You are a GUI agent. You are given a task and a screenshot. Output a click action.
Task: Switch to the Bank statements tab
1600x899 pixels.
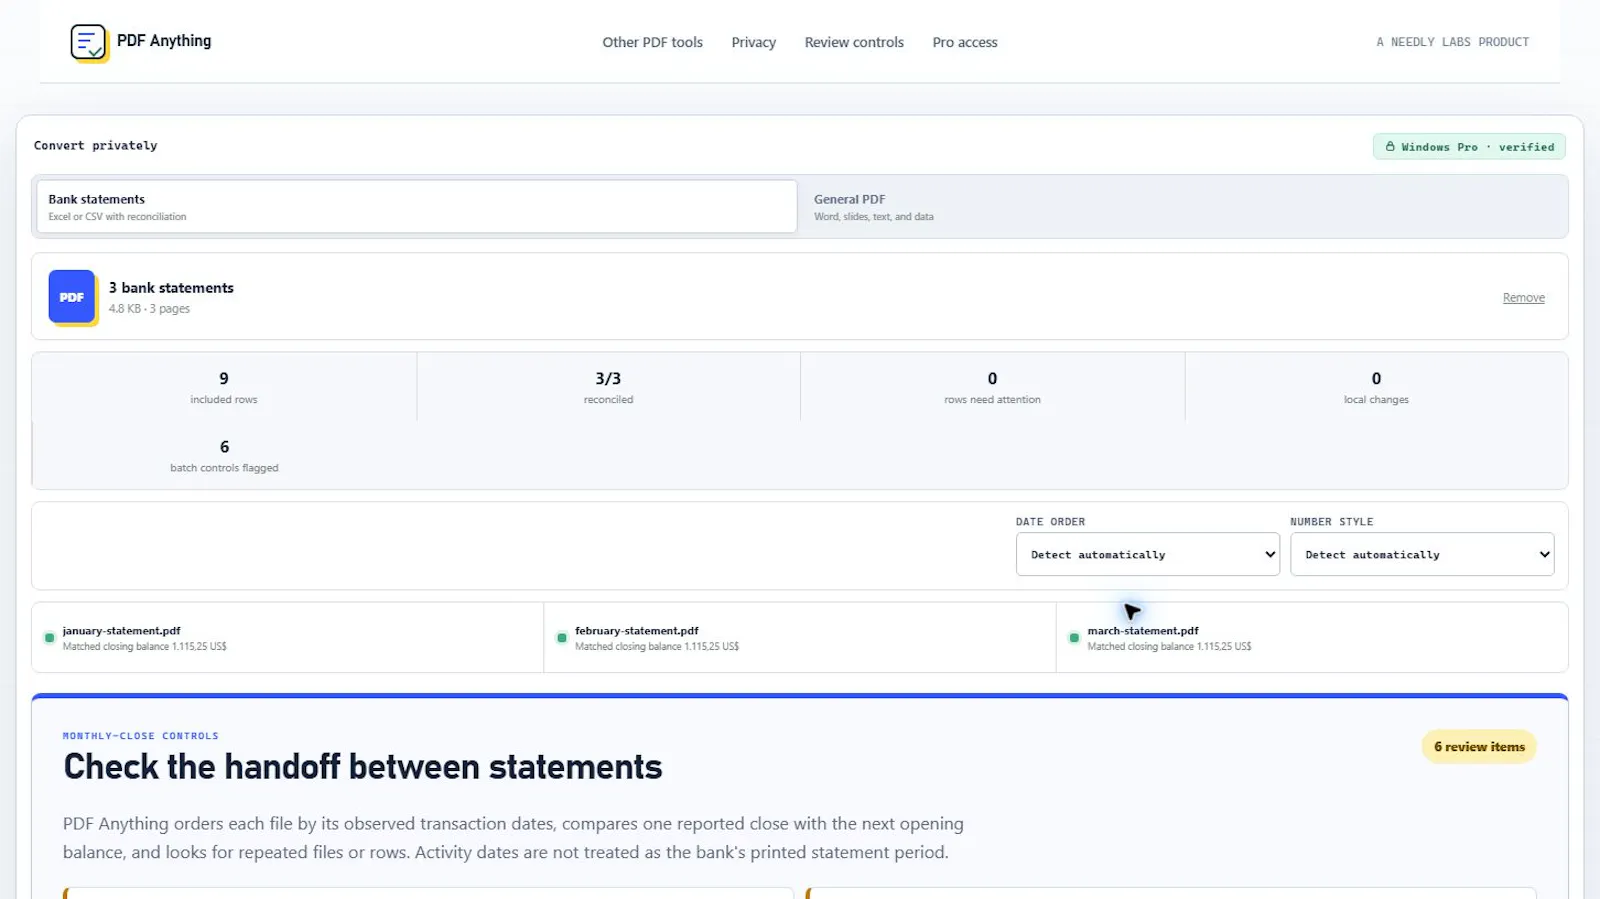416,207
